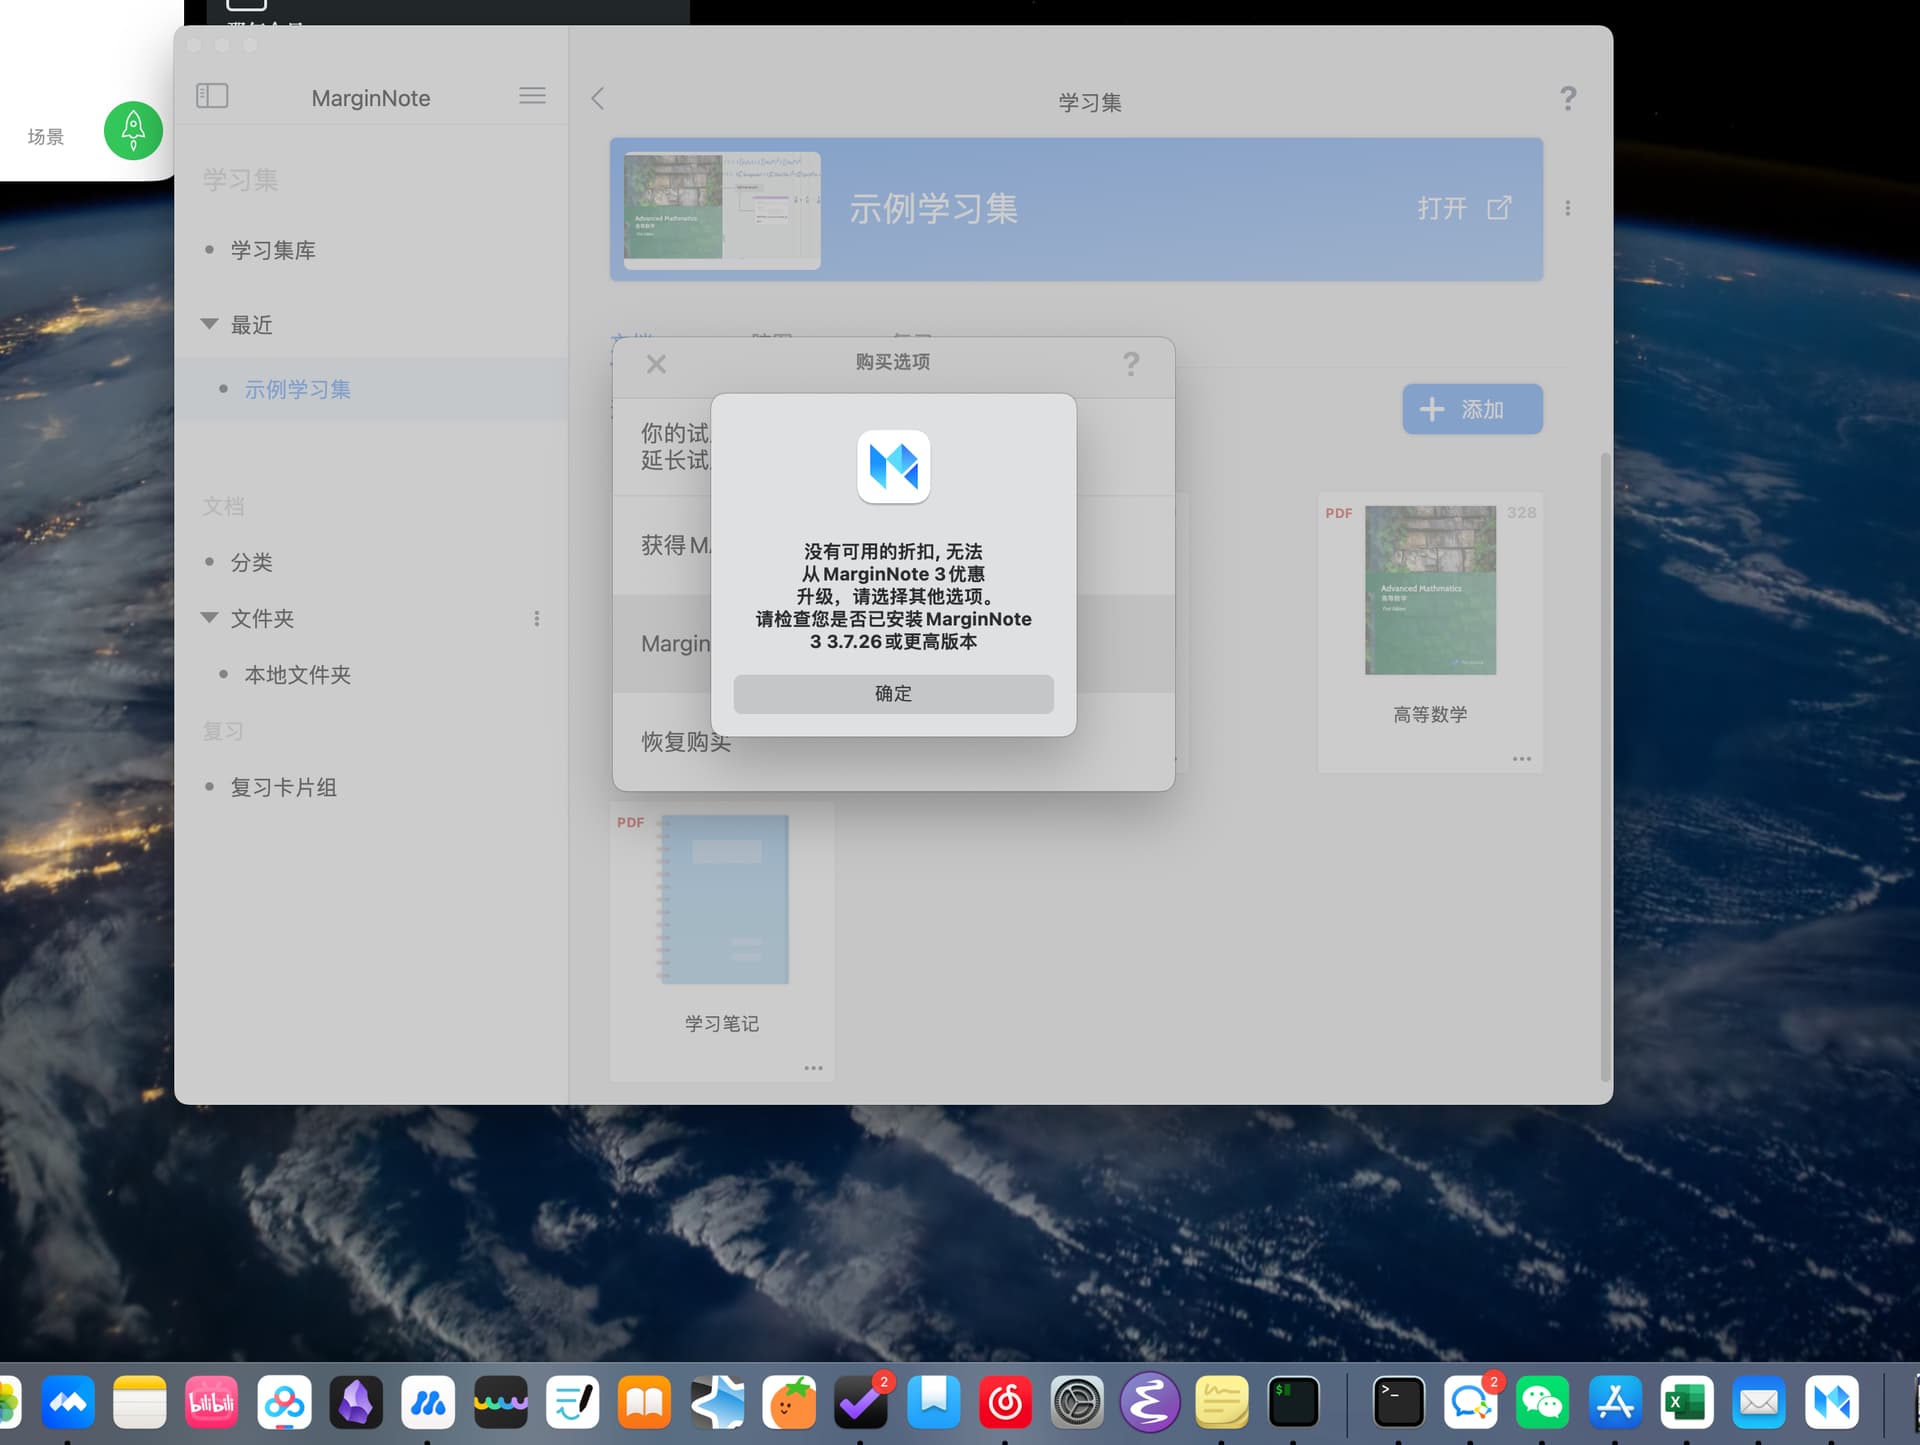Open Obsidian from the dock

pos(356,1402)
